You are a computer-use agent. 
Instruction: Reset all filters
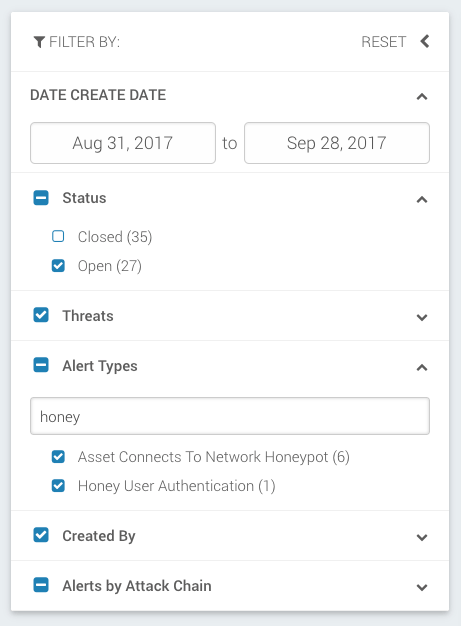[x=384, y=42]
